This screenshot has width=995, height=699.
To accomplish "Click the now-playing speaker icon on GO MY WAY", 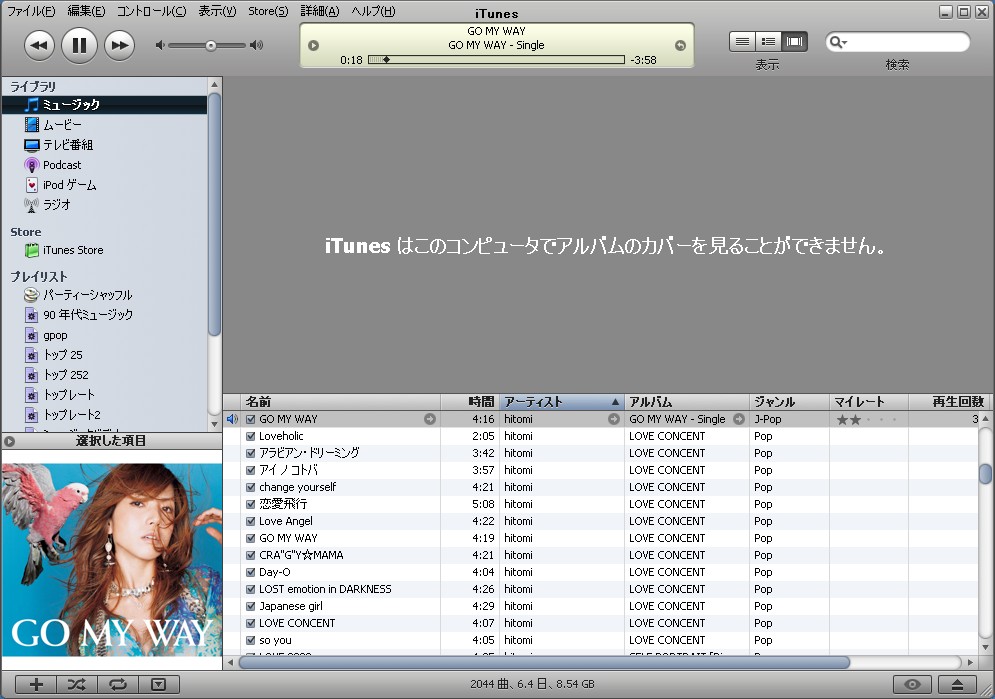I will coord(232,419).
